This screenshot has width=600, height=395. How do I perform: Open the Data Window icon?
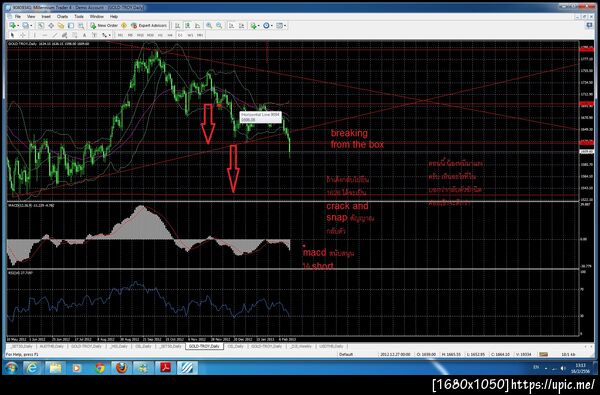(51, 26)
